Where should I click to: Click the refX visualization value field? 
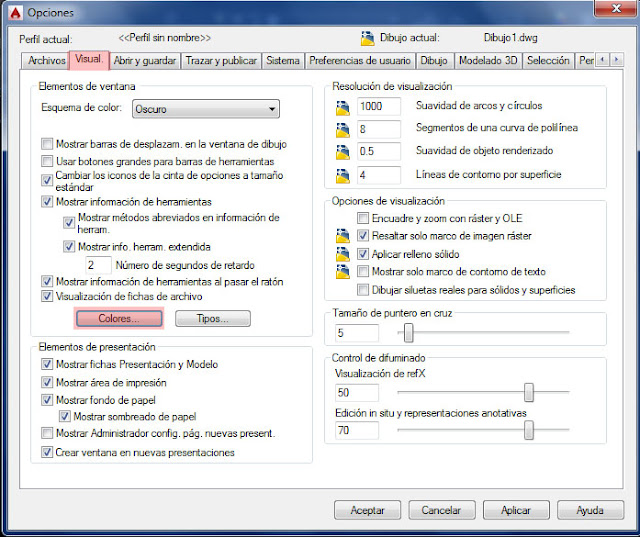[357, 393]
